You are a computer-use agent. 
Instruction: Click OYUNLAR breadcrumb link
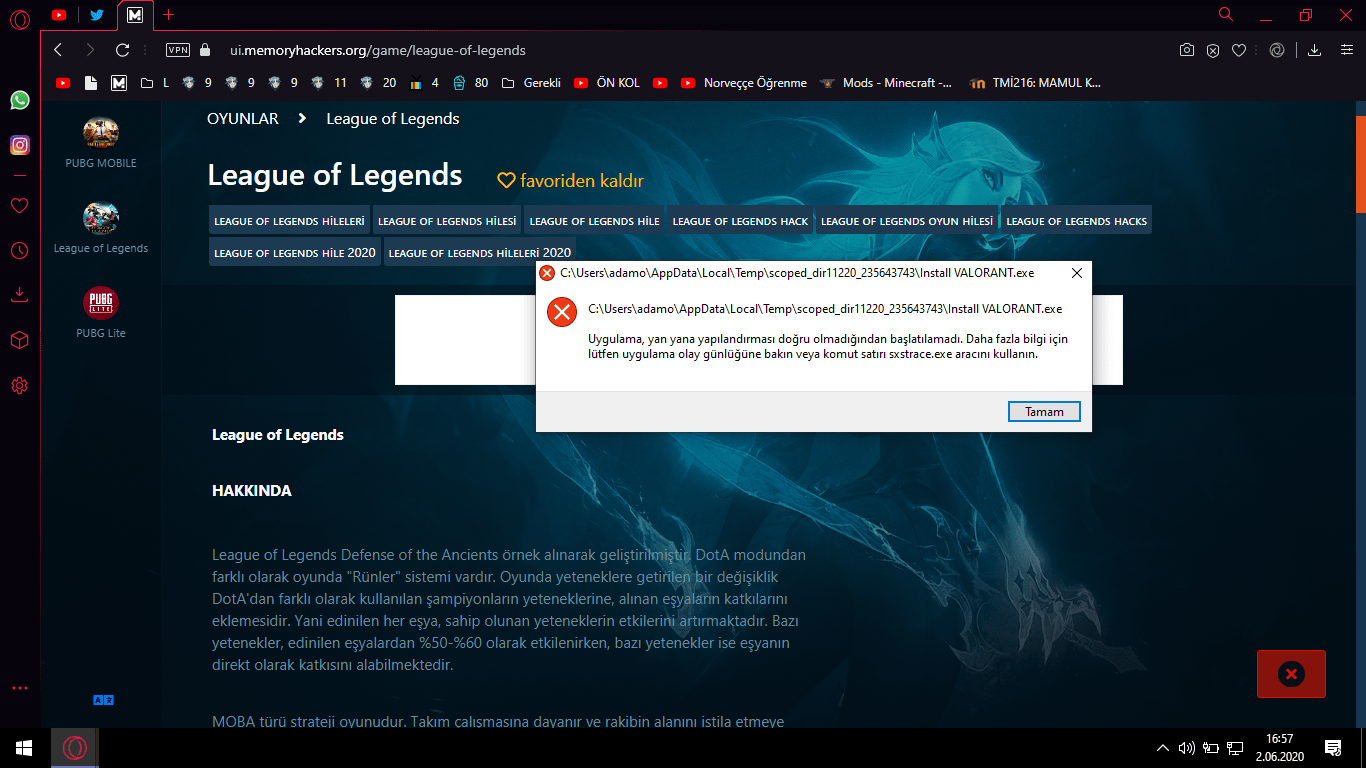click(243, 118)
